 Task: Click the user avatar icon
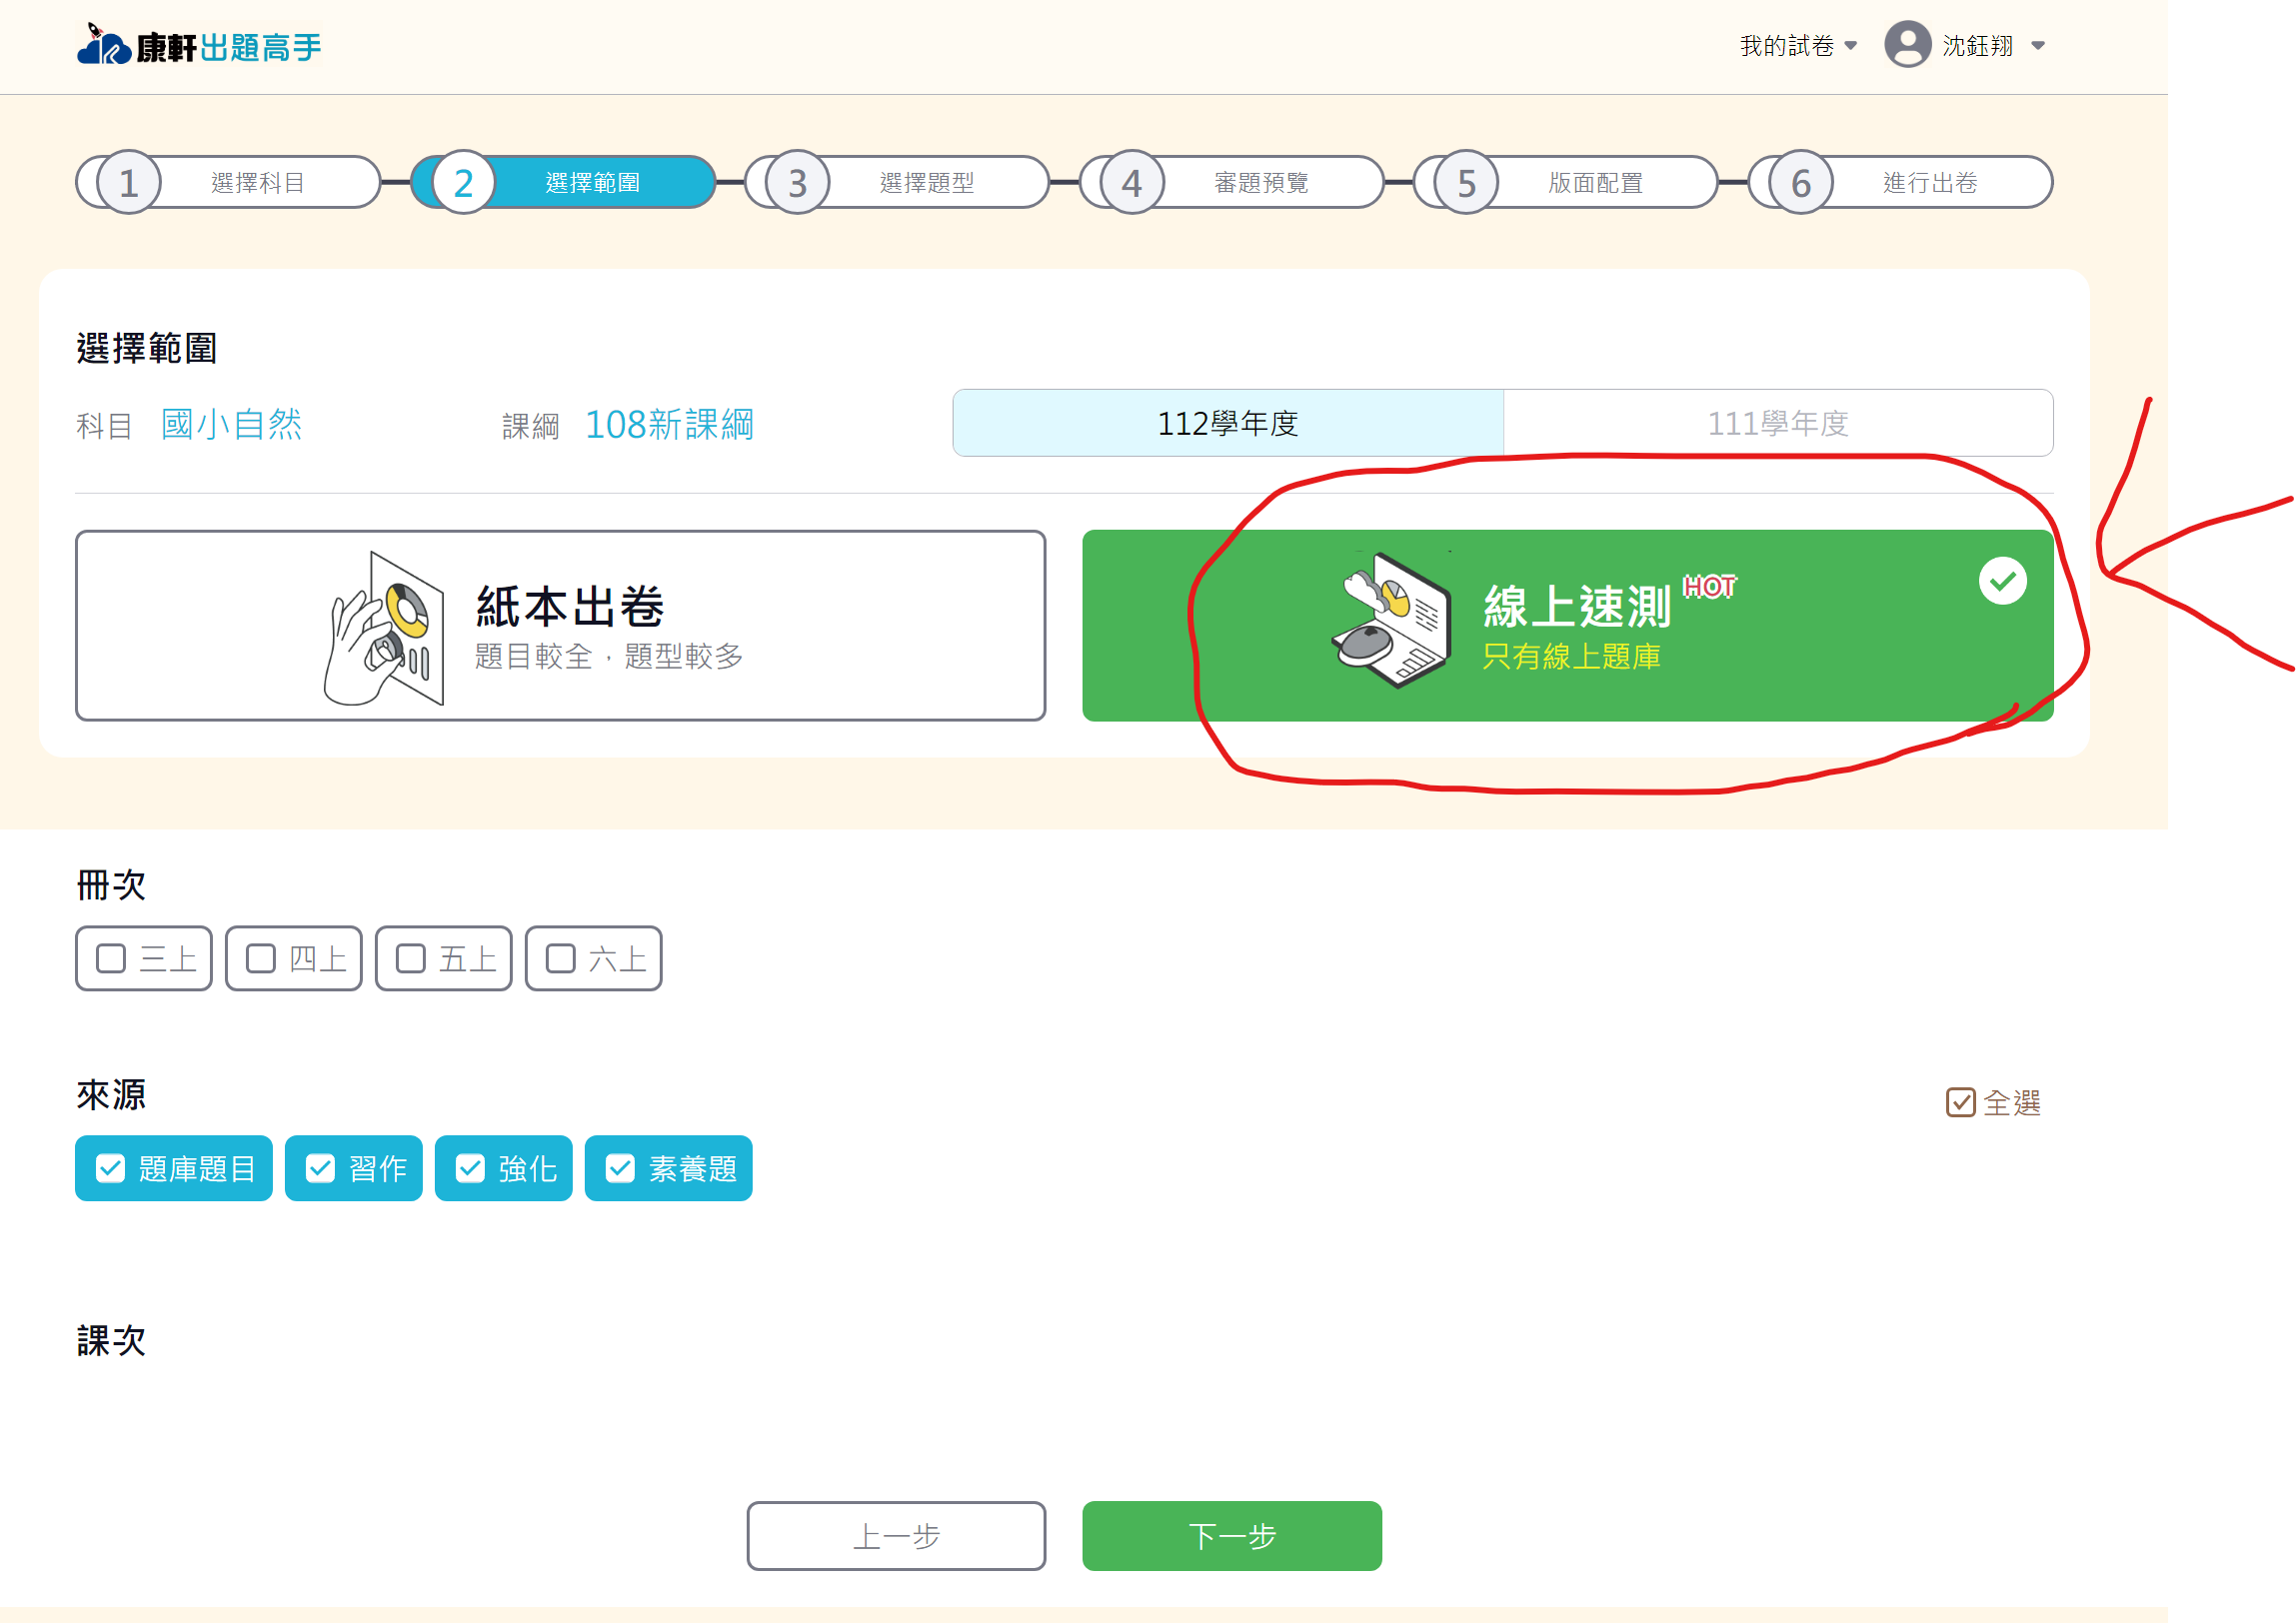coord(1907,45)
